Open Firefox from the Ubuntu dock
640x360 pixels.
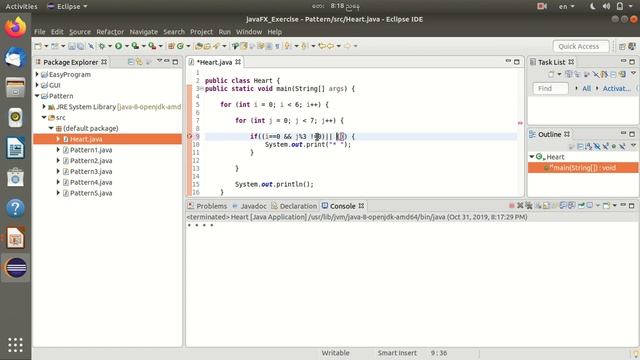(16, 28)
